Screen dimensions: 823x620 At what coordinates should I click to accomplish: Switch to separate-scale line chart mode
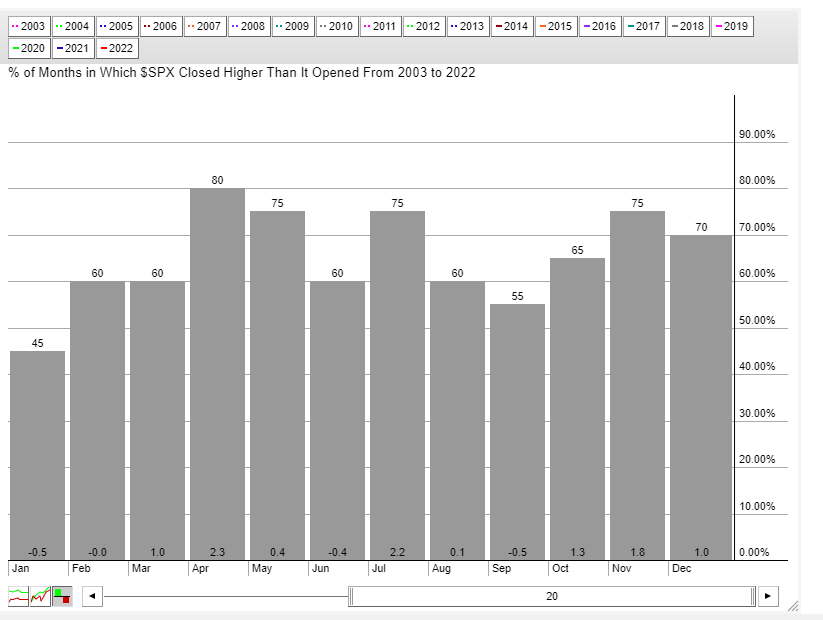(x=18, y=596)
